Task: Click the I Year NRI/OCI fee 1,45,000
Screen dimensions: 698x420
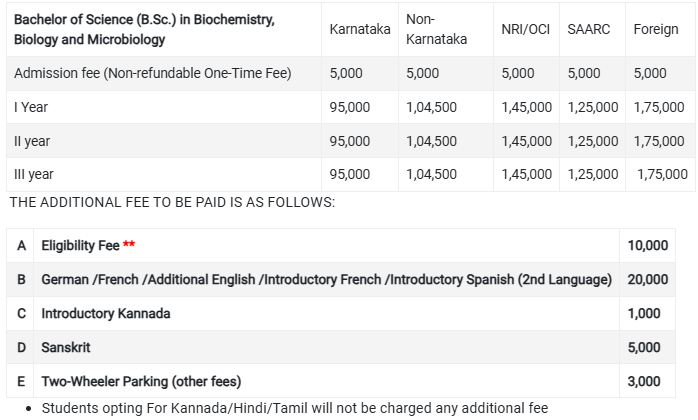Action: 527,107
